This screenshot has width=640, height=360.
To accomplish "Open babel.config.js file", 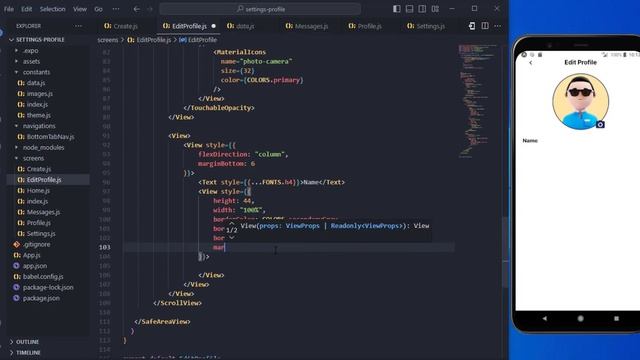I will point(43,276).
